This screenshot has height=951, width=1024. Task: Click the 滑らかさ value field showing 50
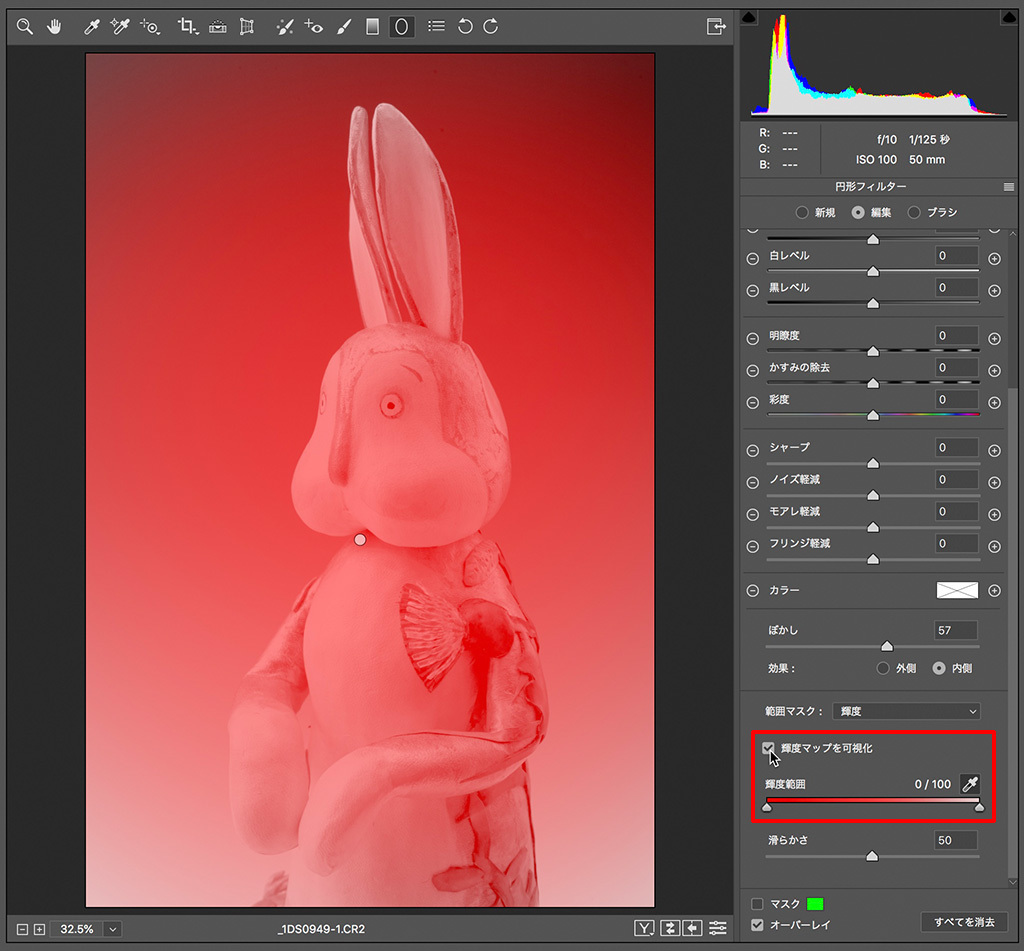pos(956,840)
